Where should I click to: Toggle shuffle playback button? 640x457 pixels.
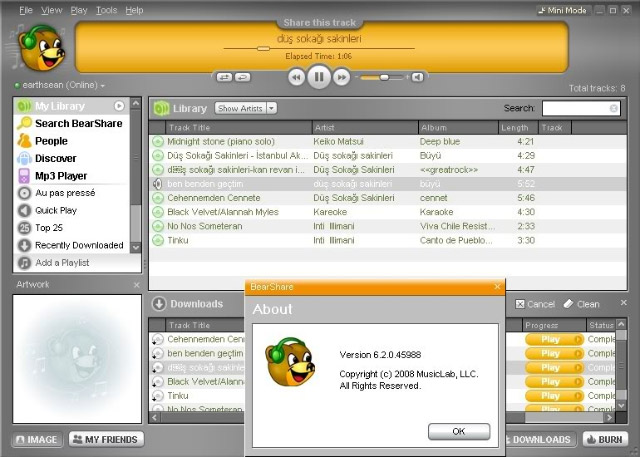(224, 77)
